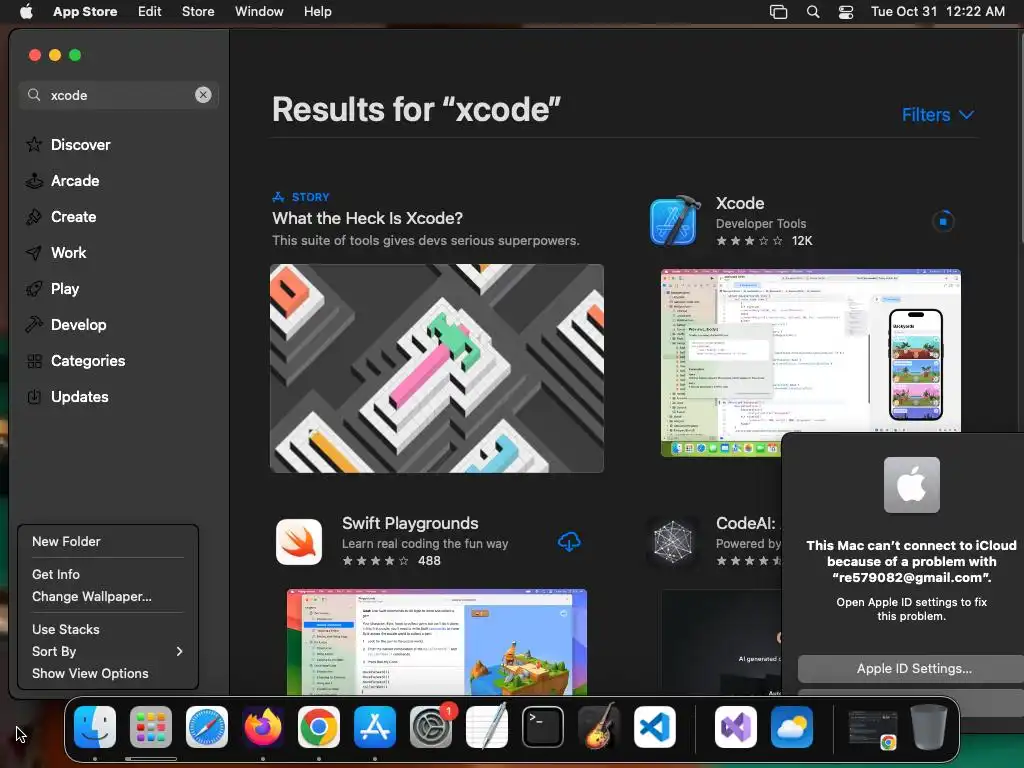Open Launchpad in the Dock

coord(151,727)
